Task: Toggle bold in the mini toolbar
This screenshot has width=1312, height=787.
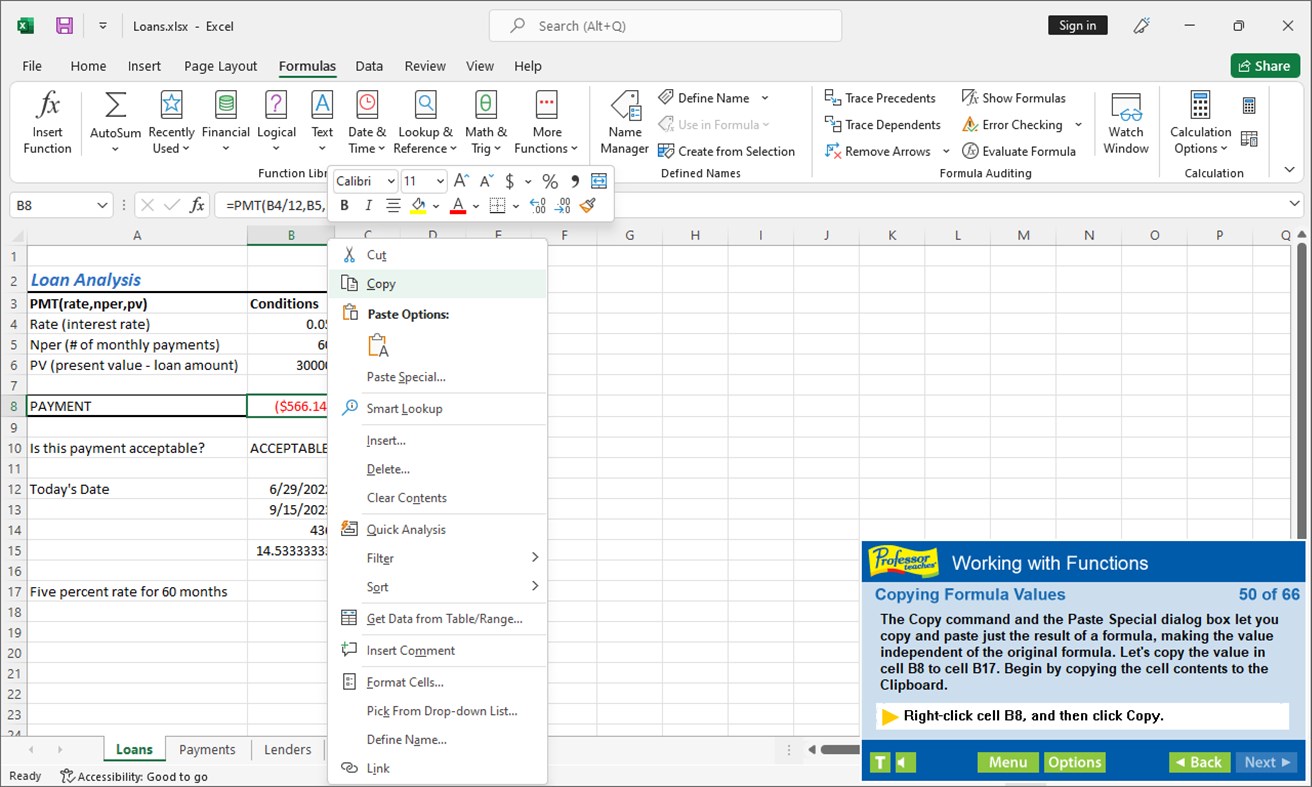Action: 344,205
